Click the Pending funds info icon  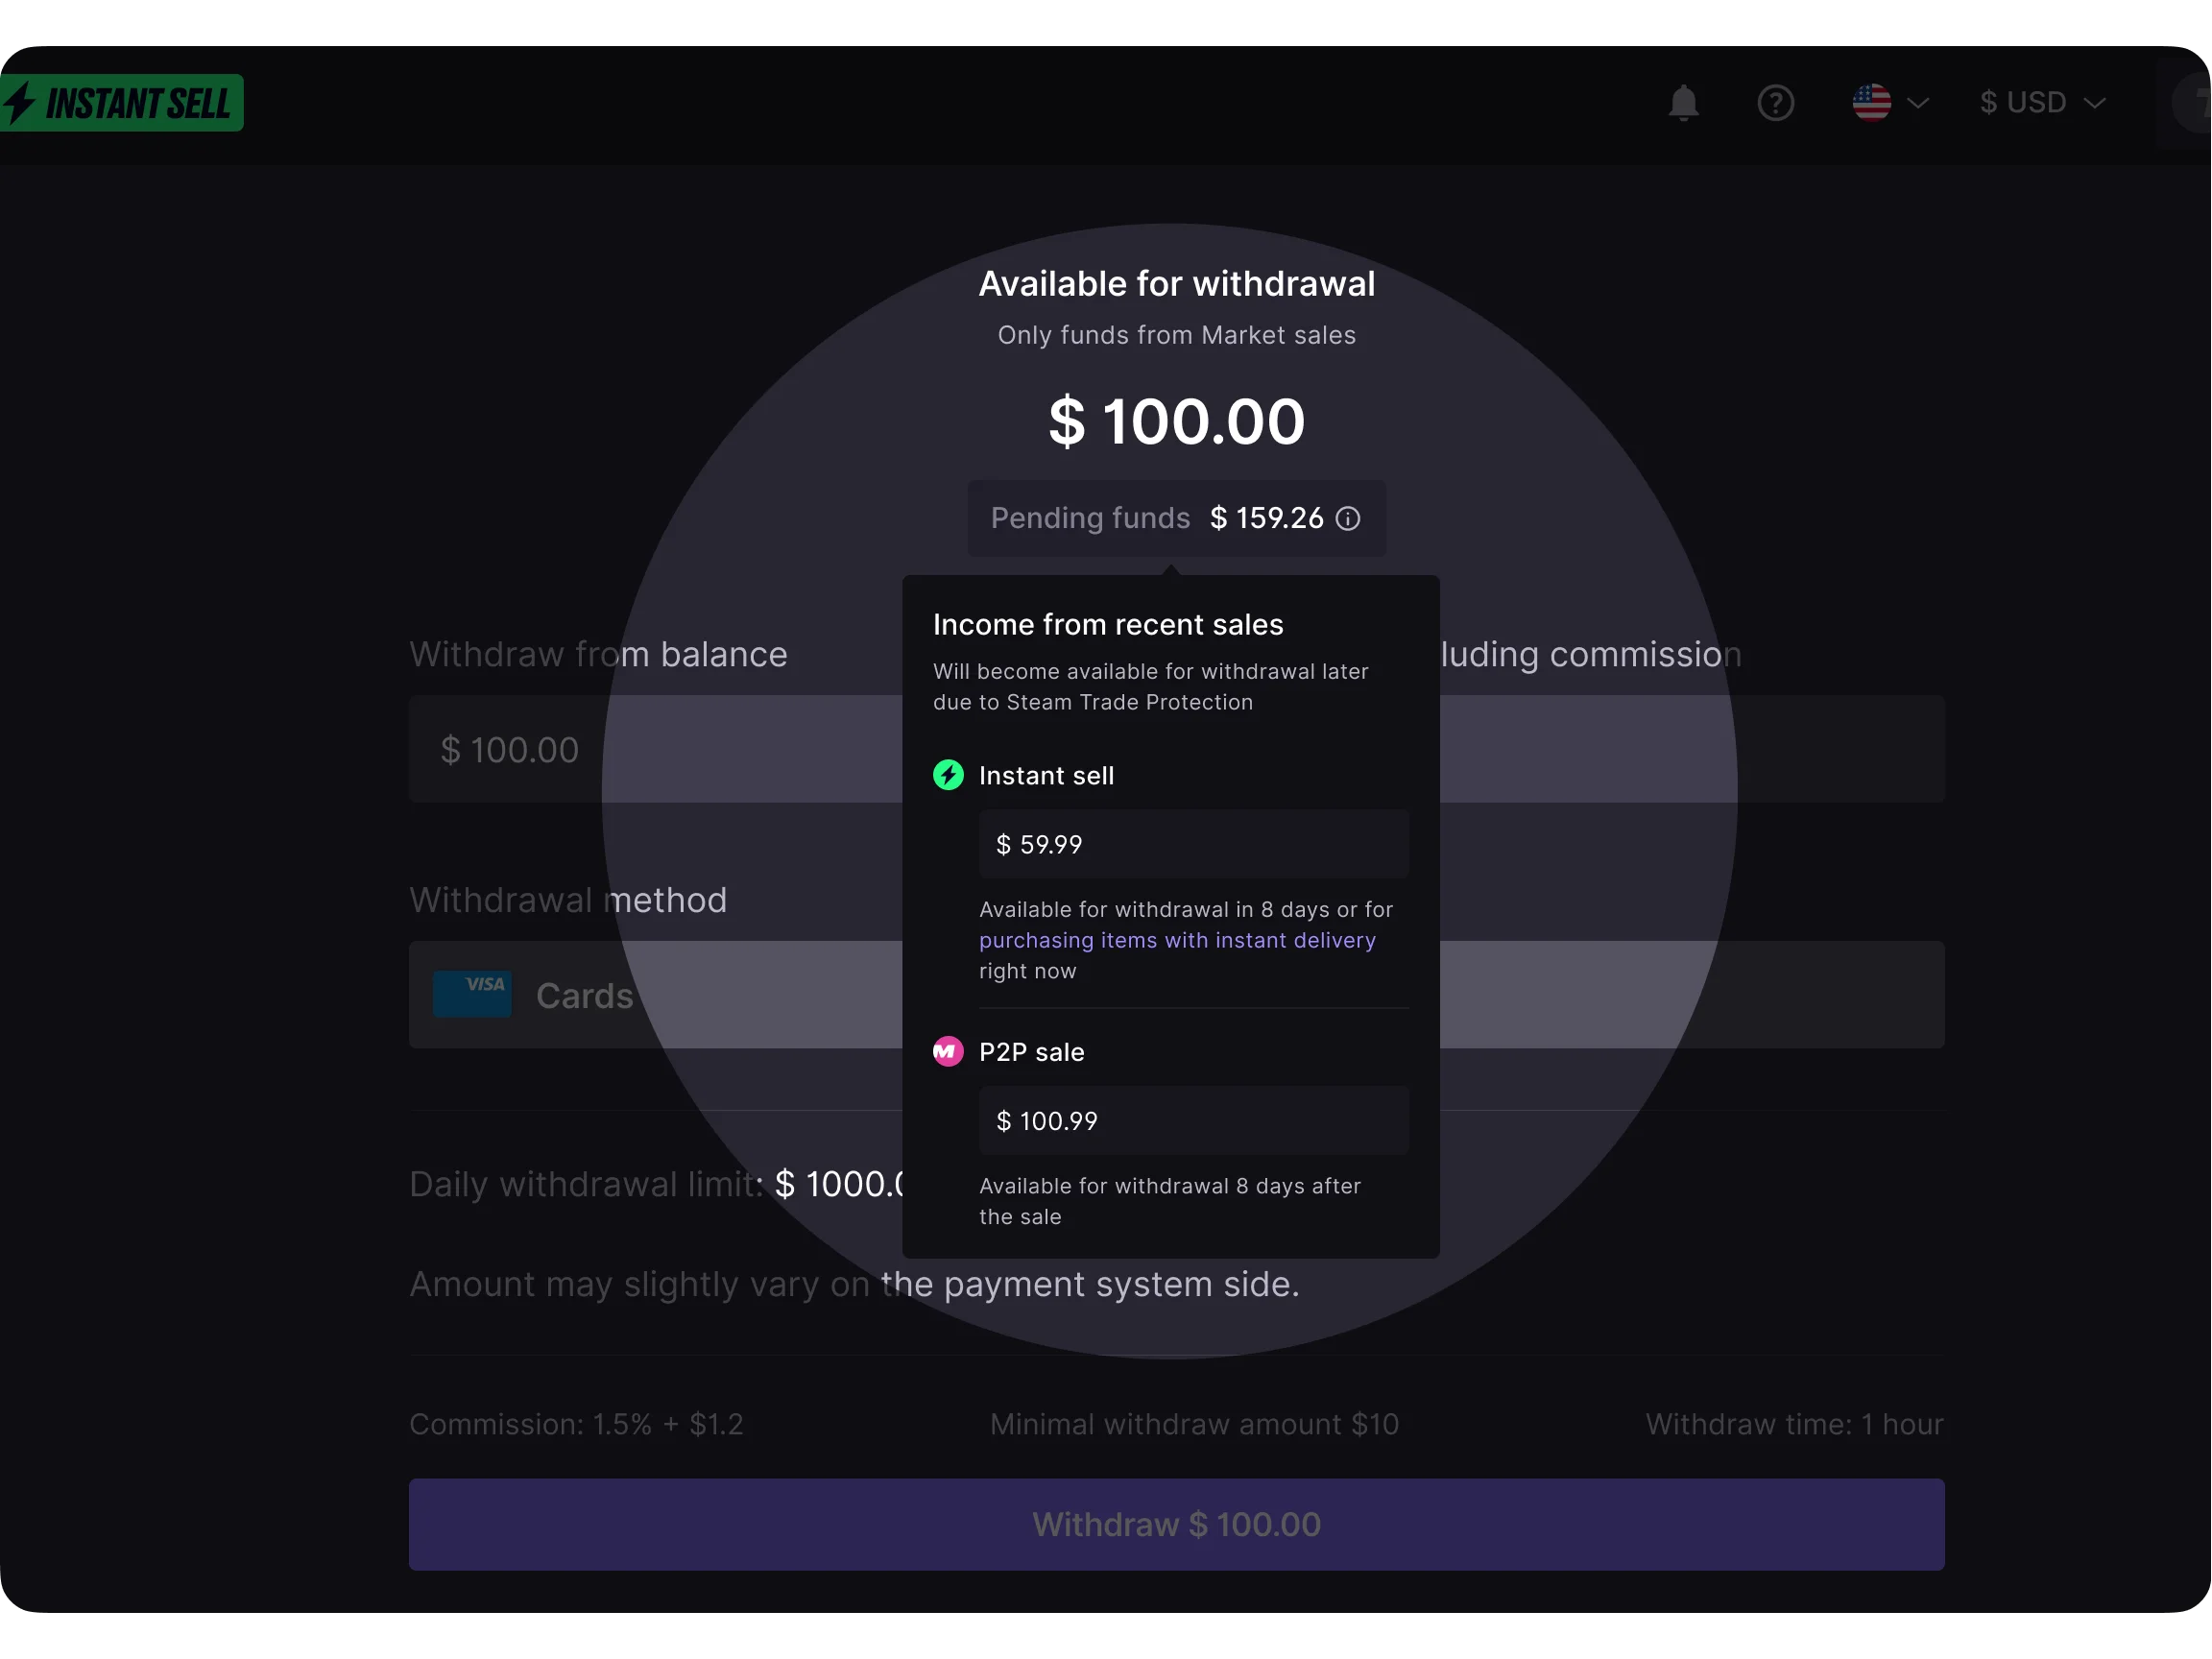point(1348,519)
